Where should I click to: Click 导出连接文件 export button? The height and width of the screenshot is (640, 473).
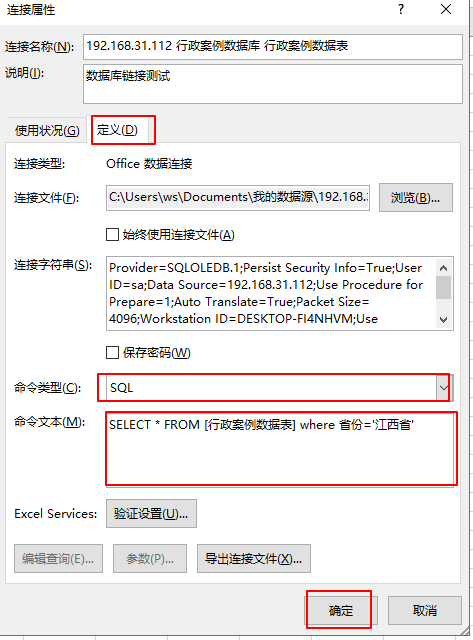pos(254,558)
